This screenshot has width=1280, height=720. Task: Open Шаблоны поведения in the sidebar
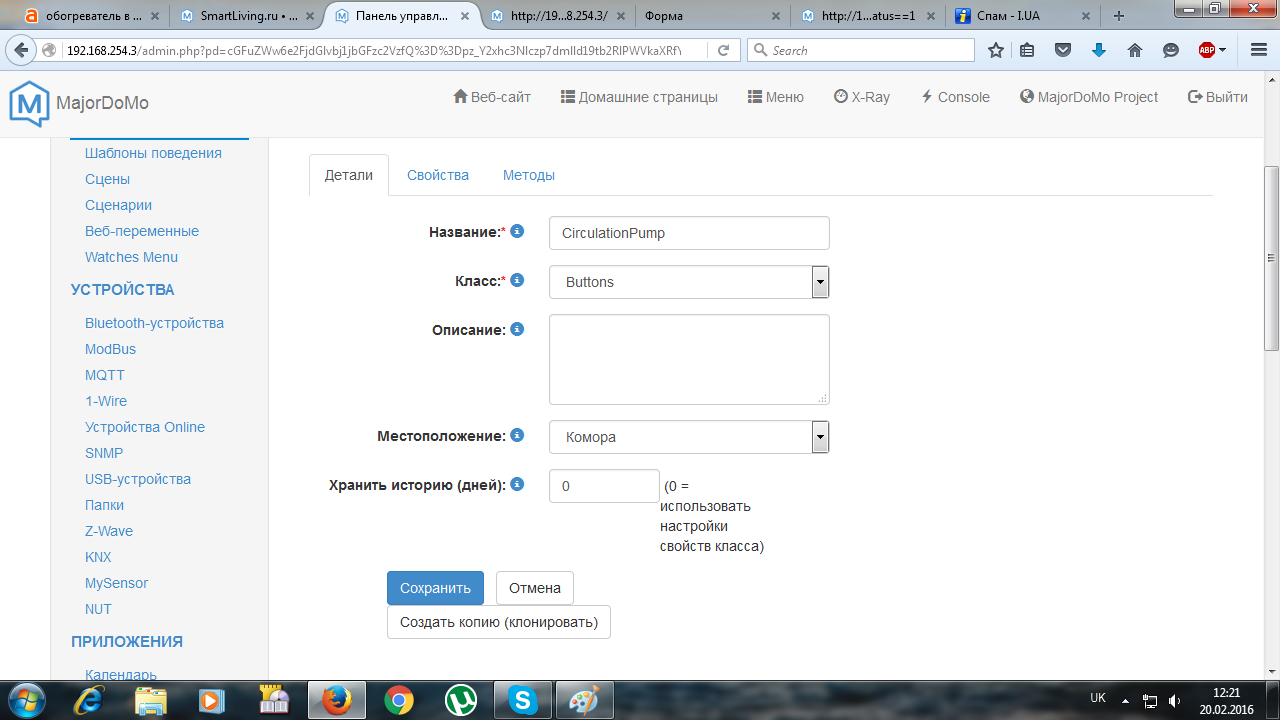153,153
